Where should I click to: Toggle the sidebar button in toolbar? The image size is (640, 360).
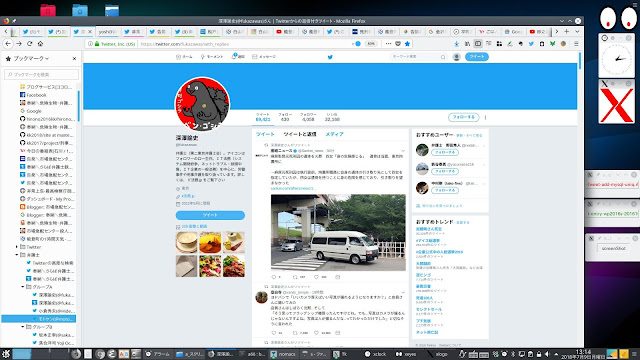tap(478, 44)
